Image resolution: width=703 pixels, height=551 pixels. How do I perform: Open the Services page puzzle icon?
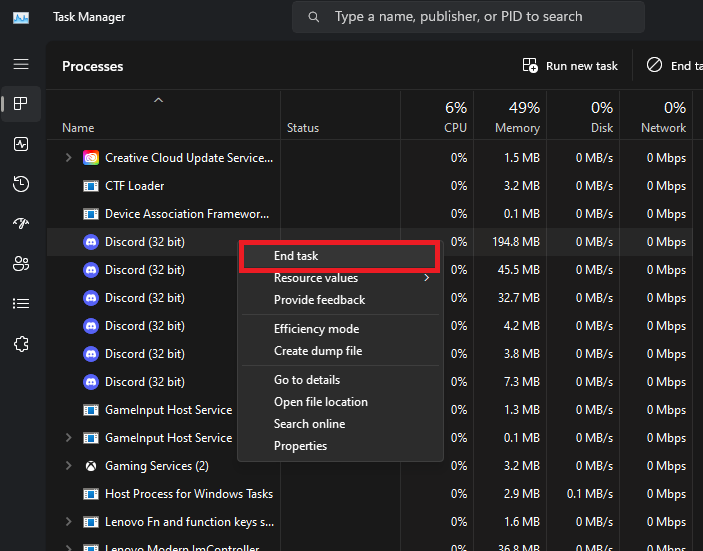tap(21, 344)
